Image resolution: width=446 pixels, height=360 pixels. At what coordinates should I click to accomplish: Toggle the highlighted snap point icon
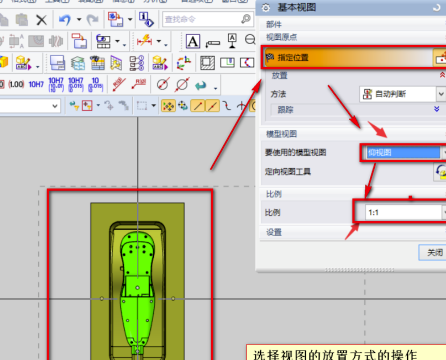[168, 106]
